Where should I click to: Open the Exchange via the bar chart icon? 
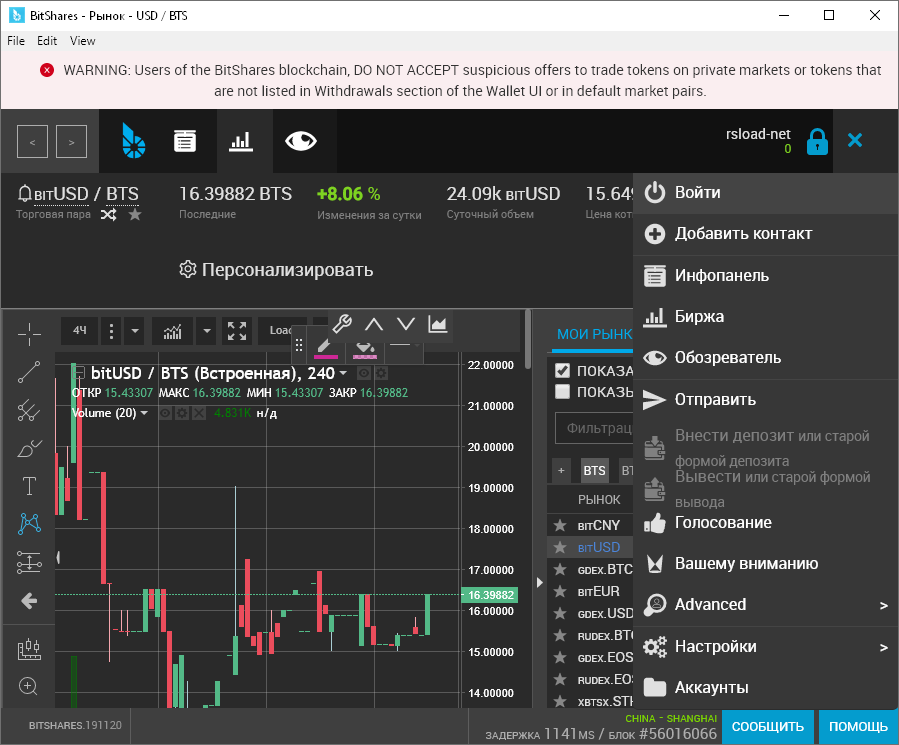(241, 141)
